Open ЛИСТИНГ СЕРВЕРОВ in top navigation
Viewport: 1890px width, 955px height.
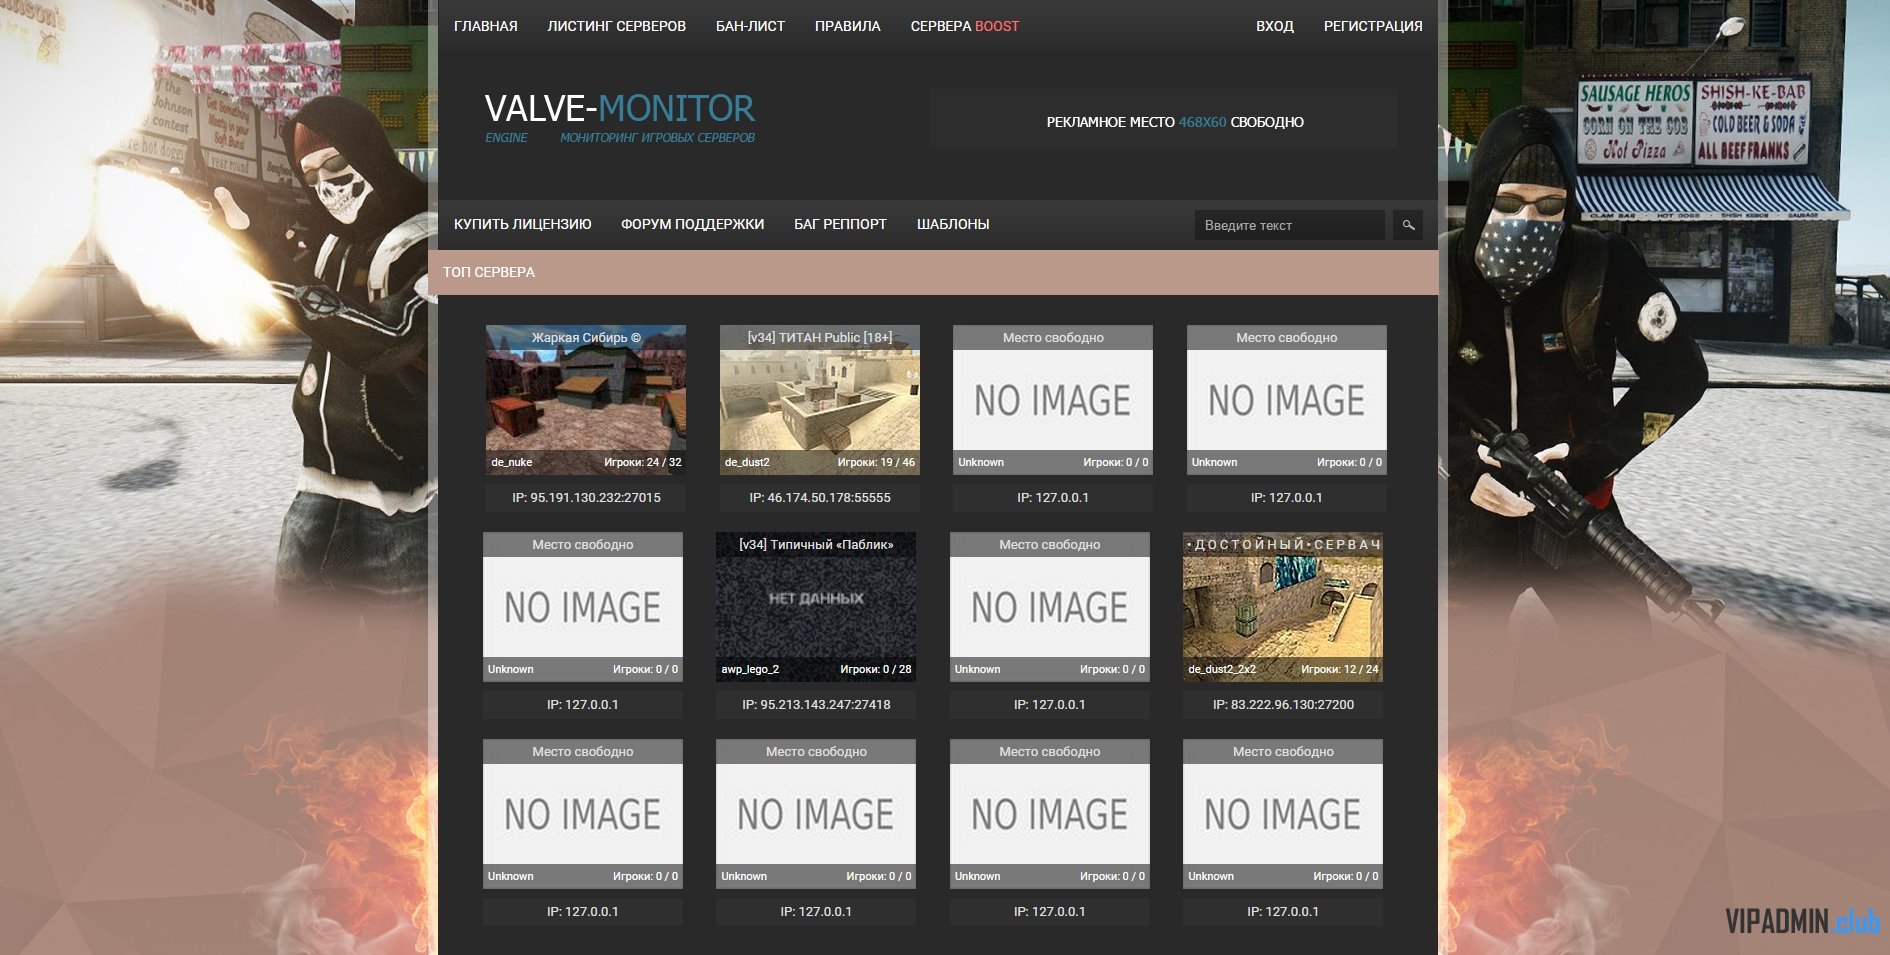[616, 26]
